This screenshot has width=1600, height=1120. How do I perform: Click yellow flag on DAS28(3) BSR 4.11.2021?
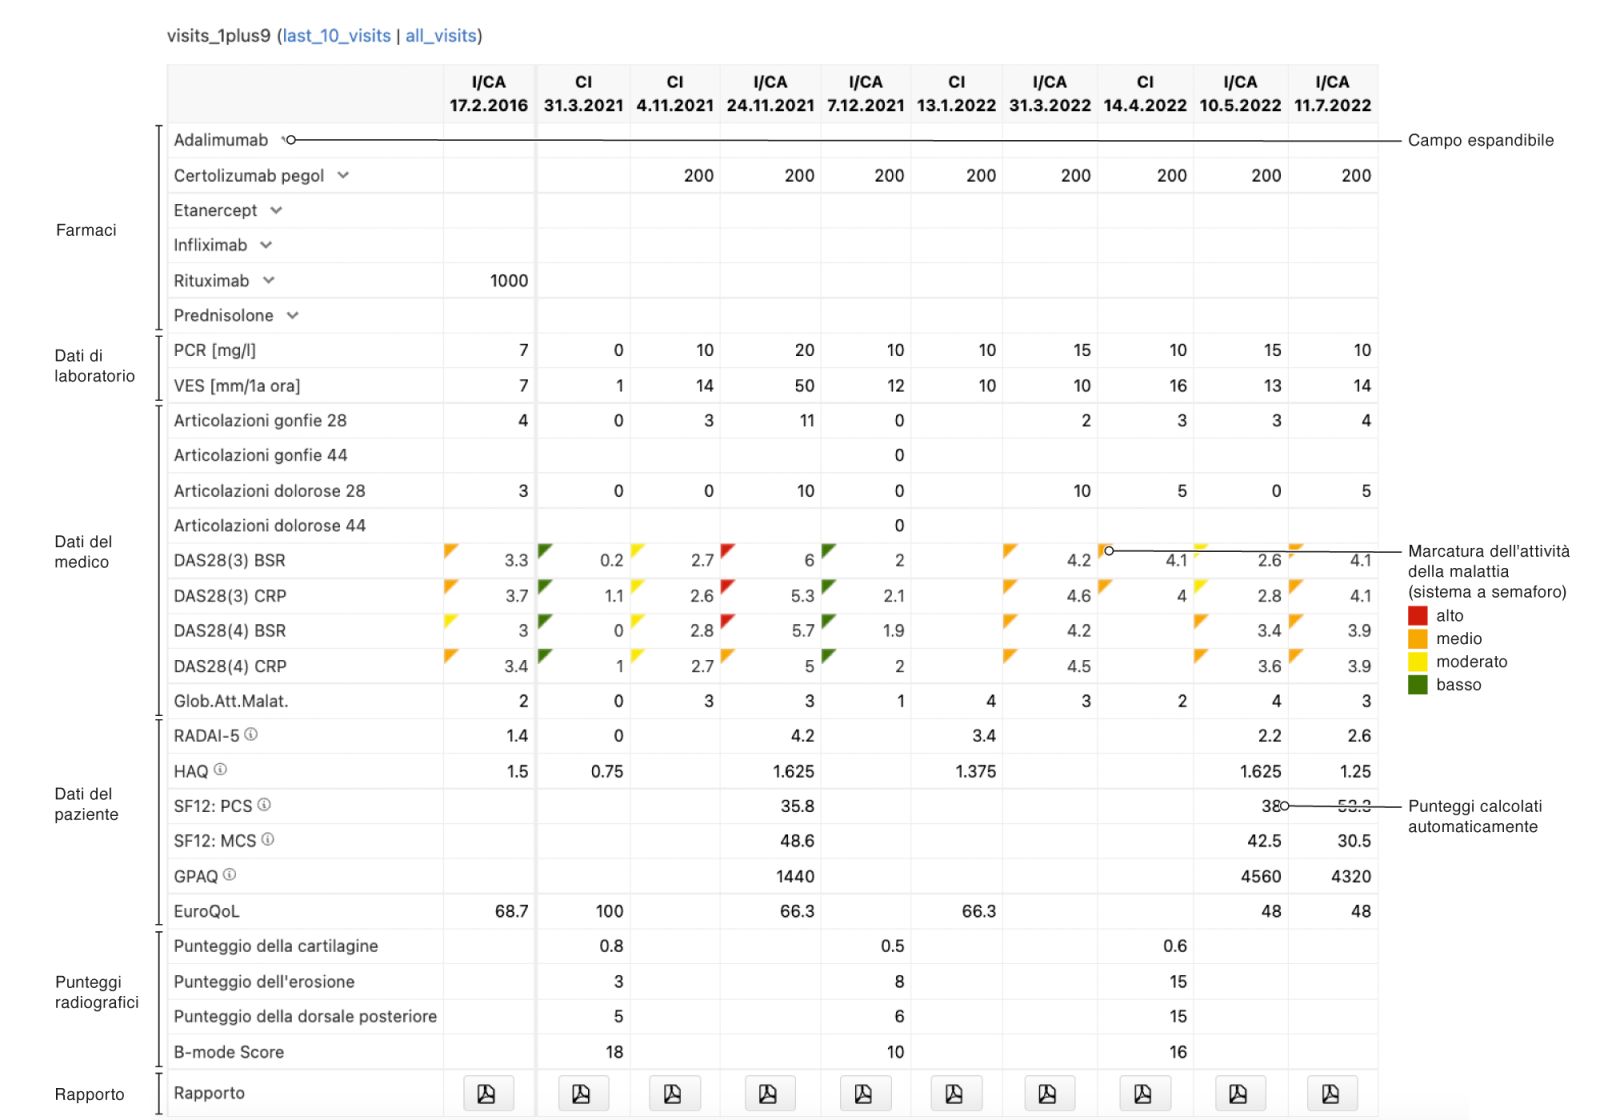point(636,549)
